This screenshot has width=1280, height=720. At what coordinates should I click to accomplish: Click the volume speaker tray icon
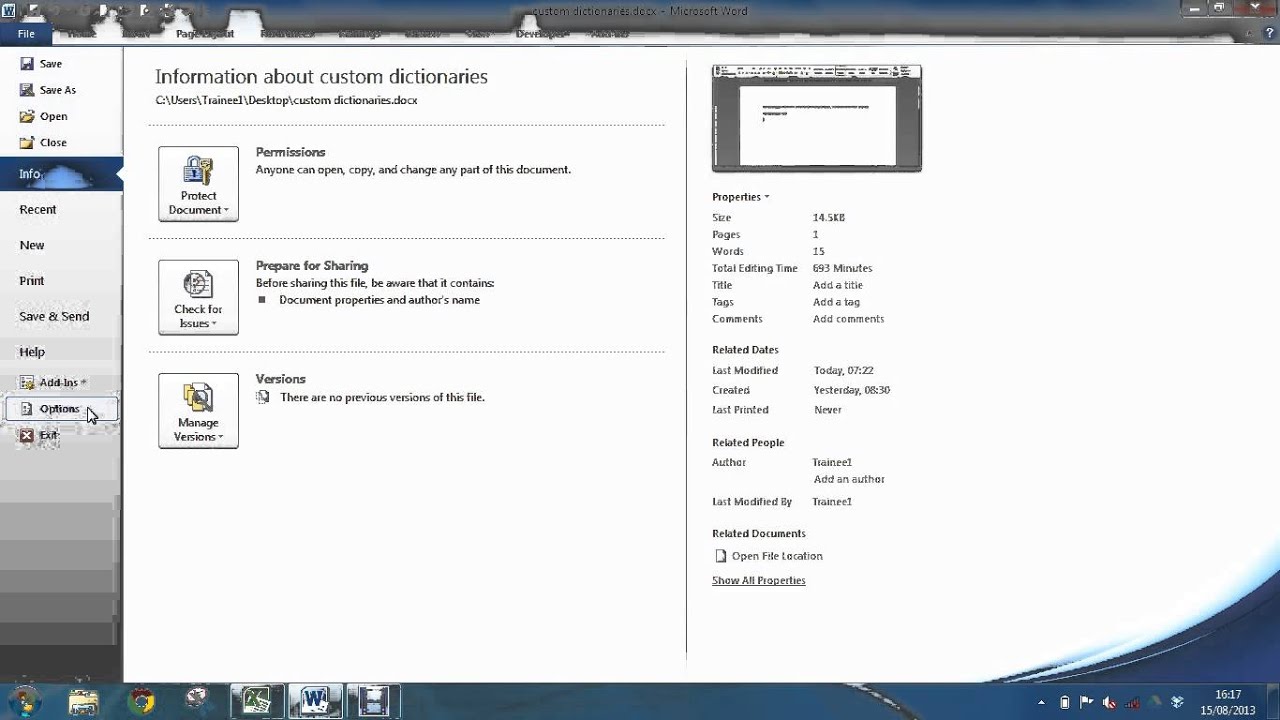1110,702
